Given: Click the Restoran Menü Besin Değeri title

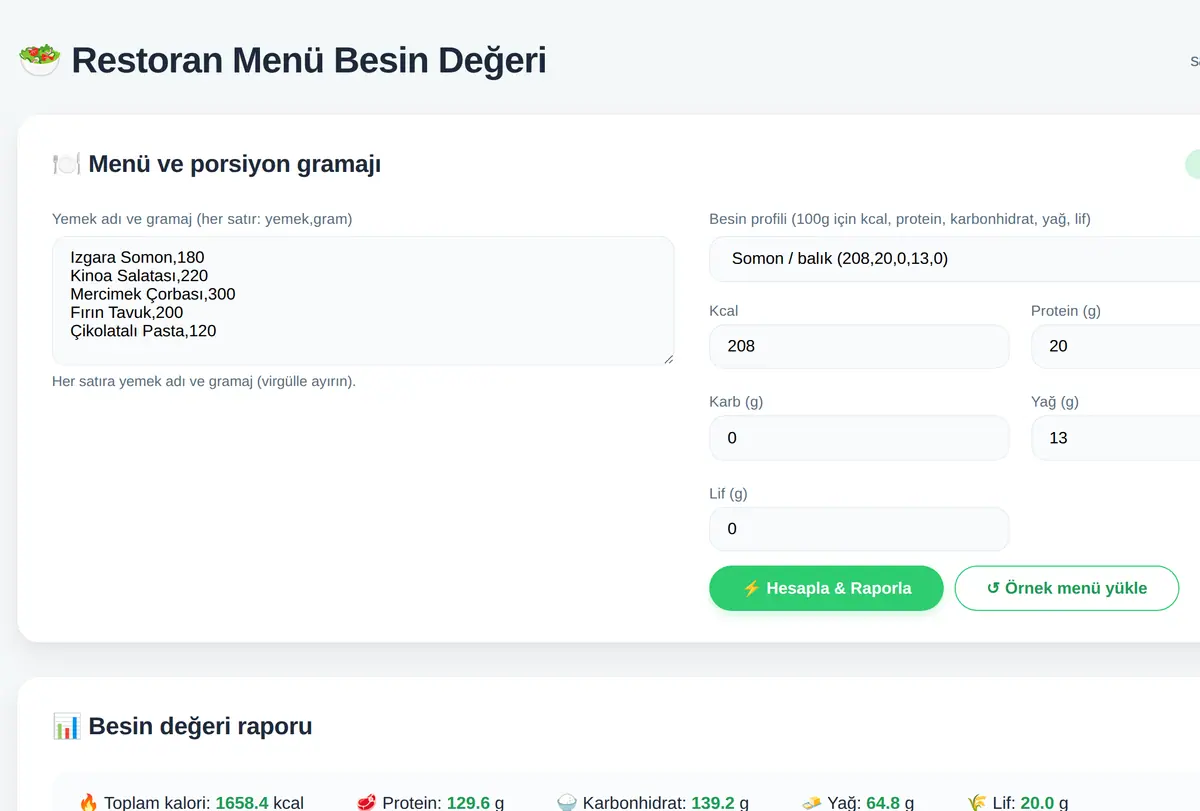Looking at the screenshot, I should [x=309, y=60].
